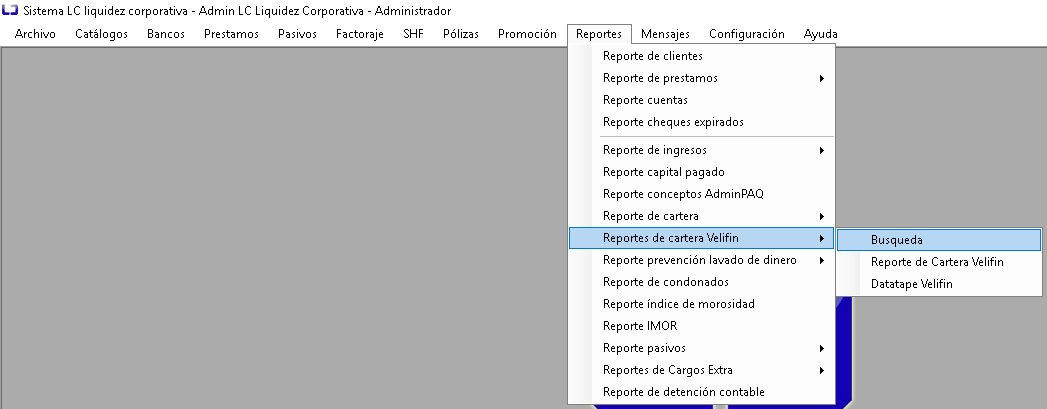Click the LC application icon in title bar
Image resolution: width=1047 pixels, height=409 pixels.
(x=10, y=11)
